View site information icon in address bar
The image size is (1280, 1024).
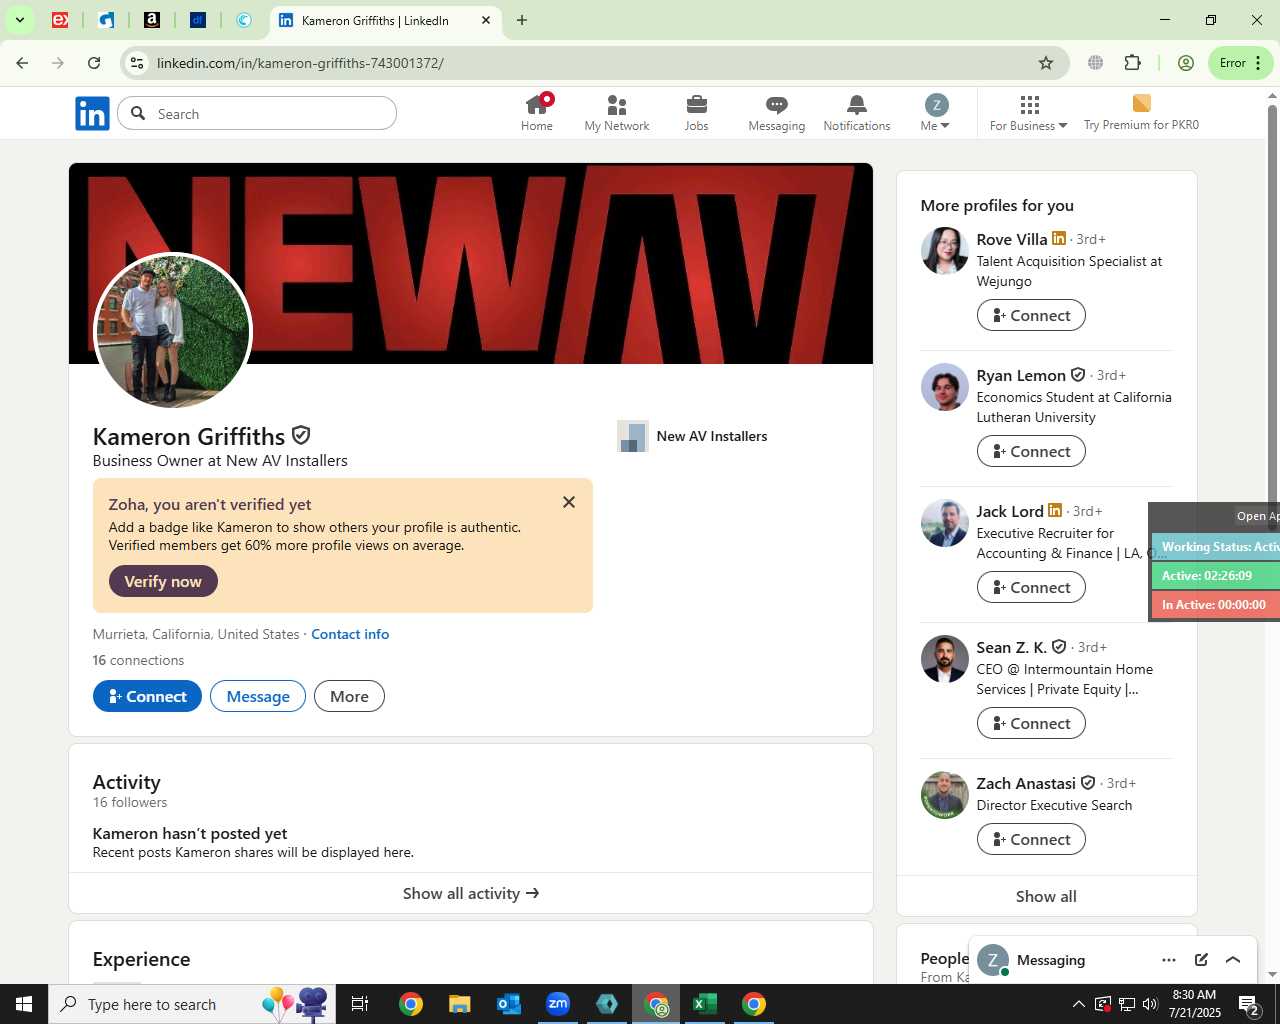pos(137,63)
